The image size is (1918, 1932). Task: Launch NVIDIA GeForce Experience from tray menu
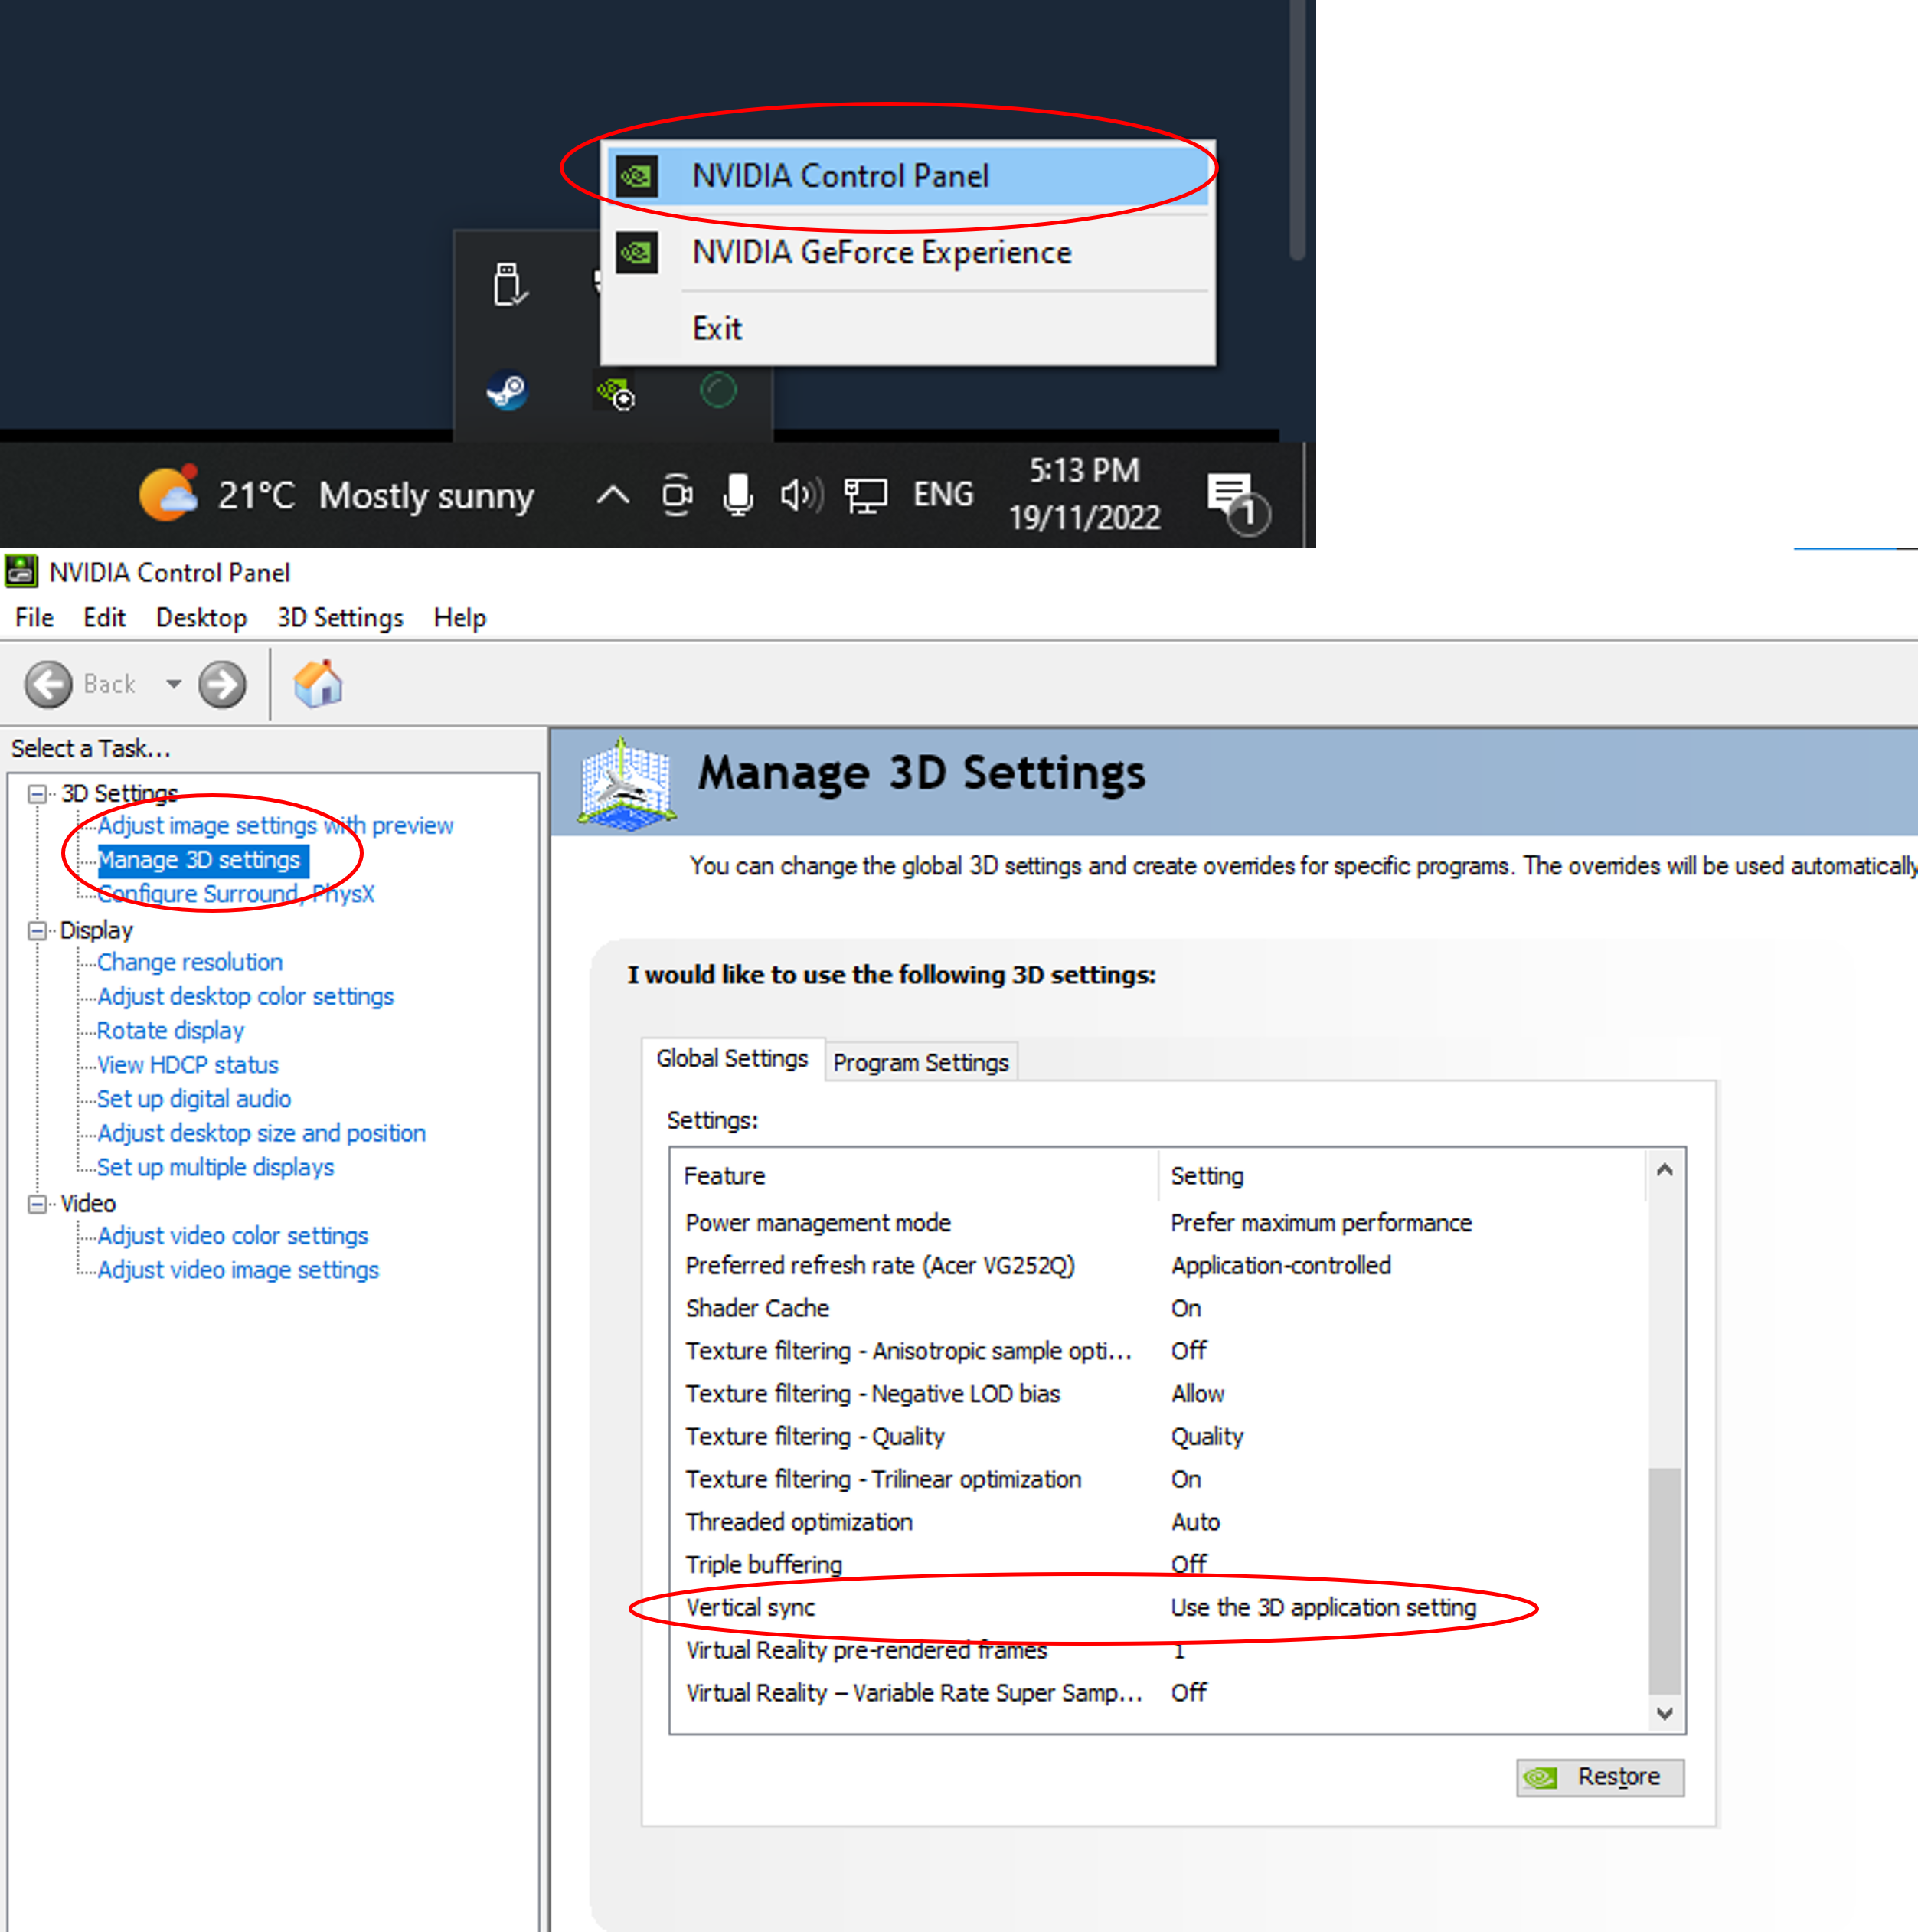[x=908, y=253]
